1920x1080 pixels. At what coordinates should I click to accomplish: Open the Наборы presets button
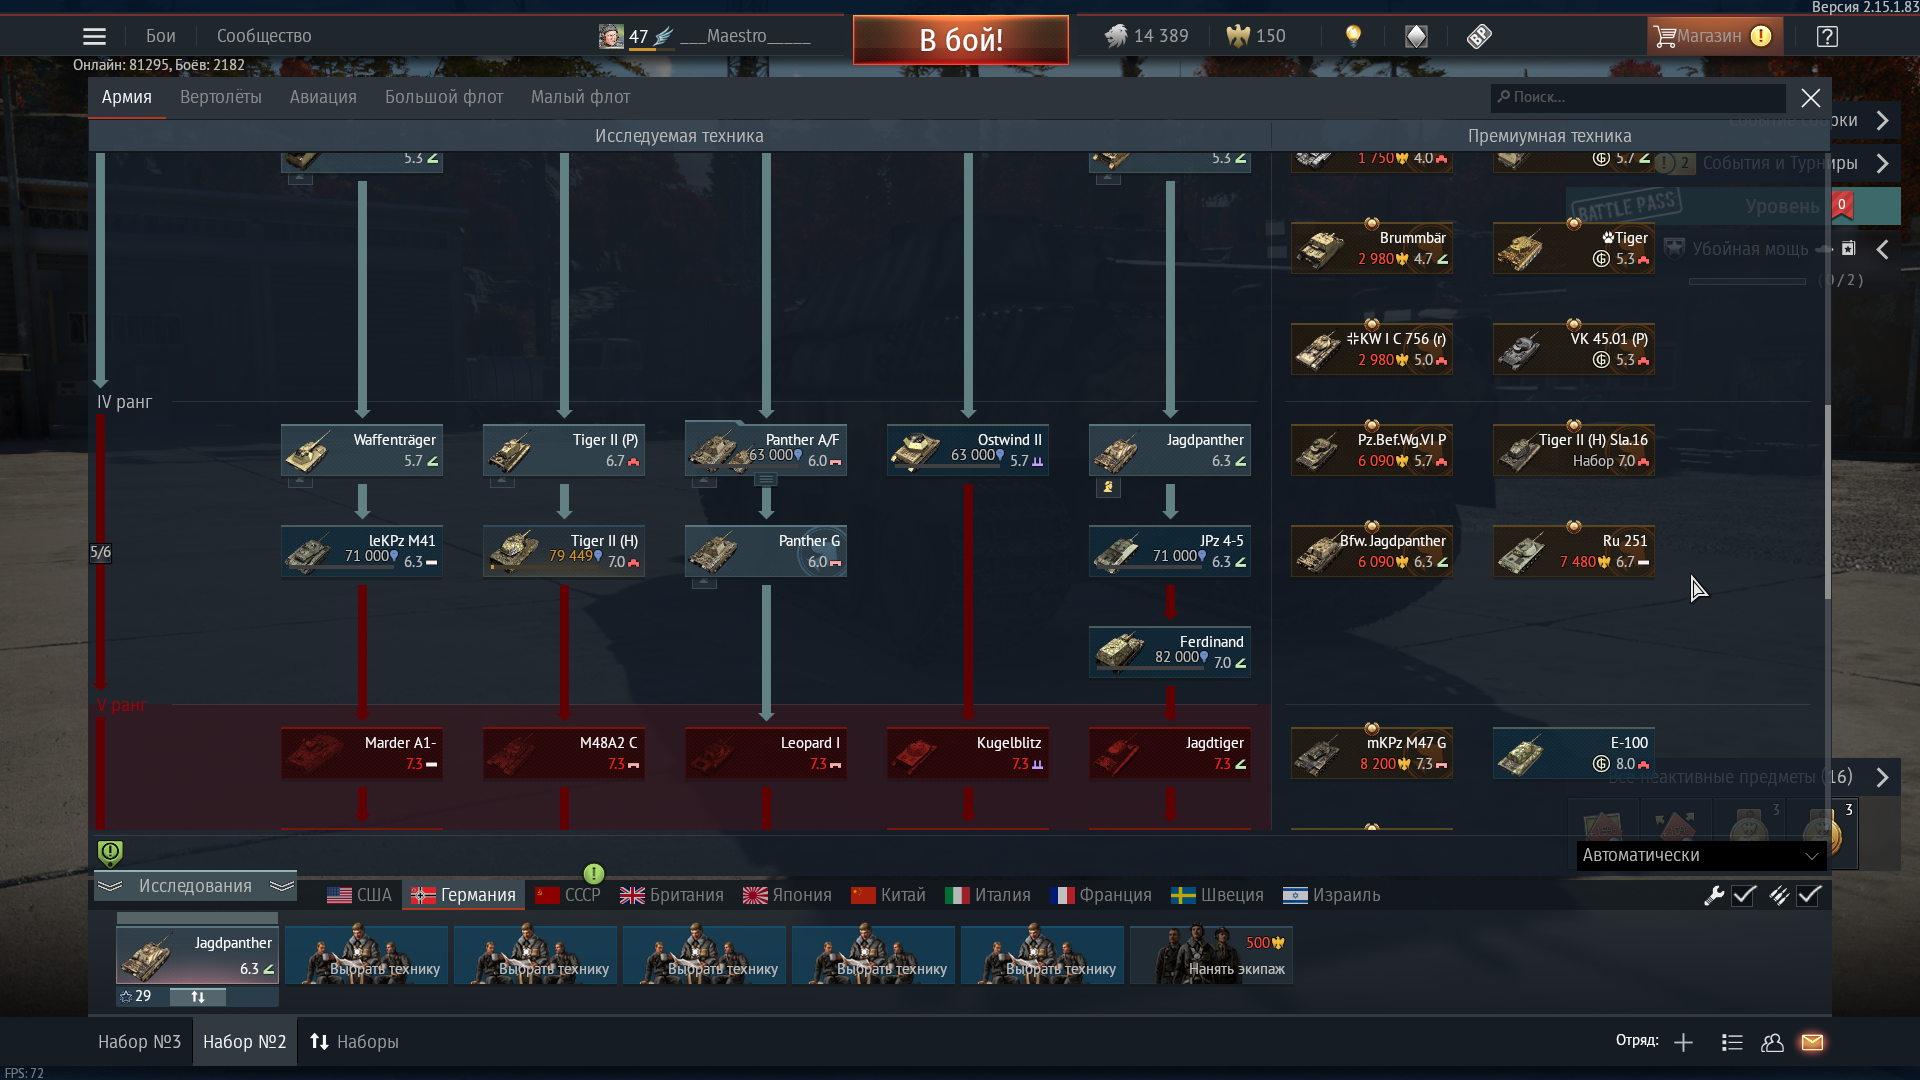point(354,1042)
